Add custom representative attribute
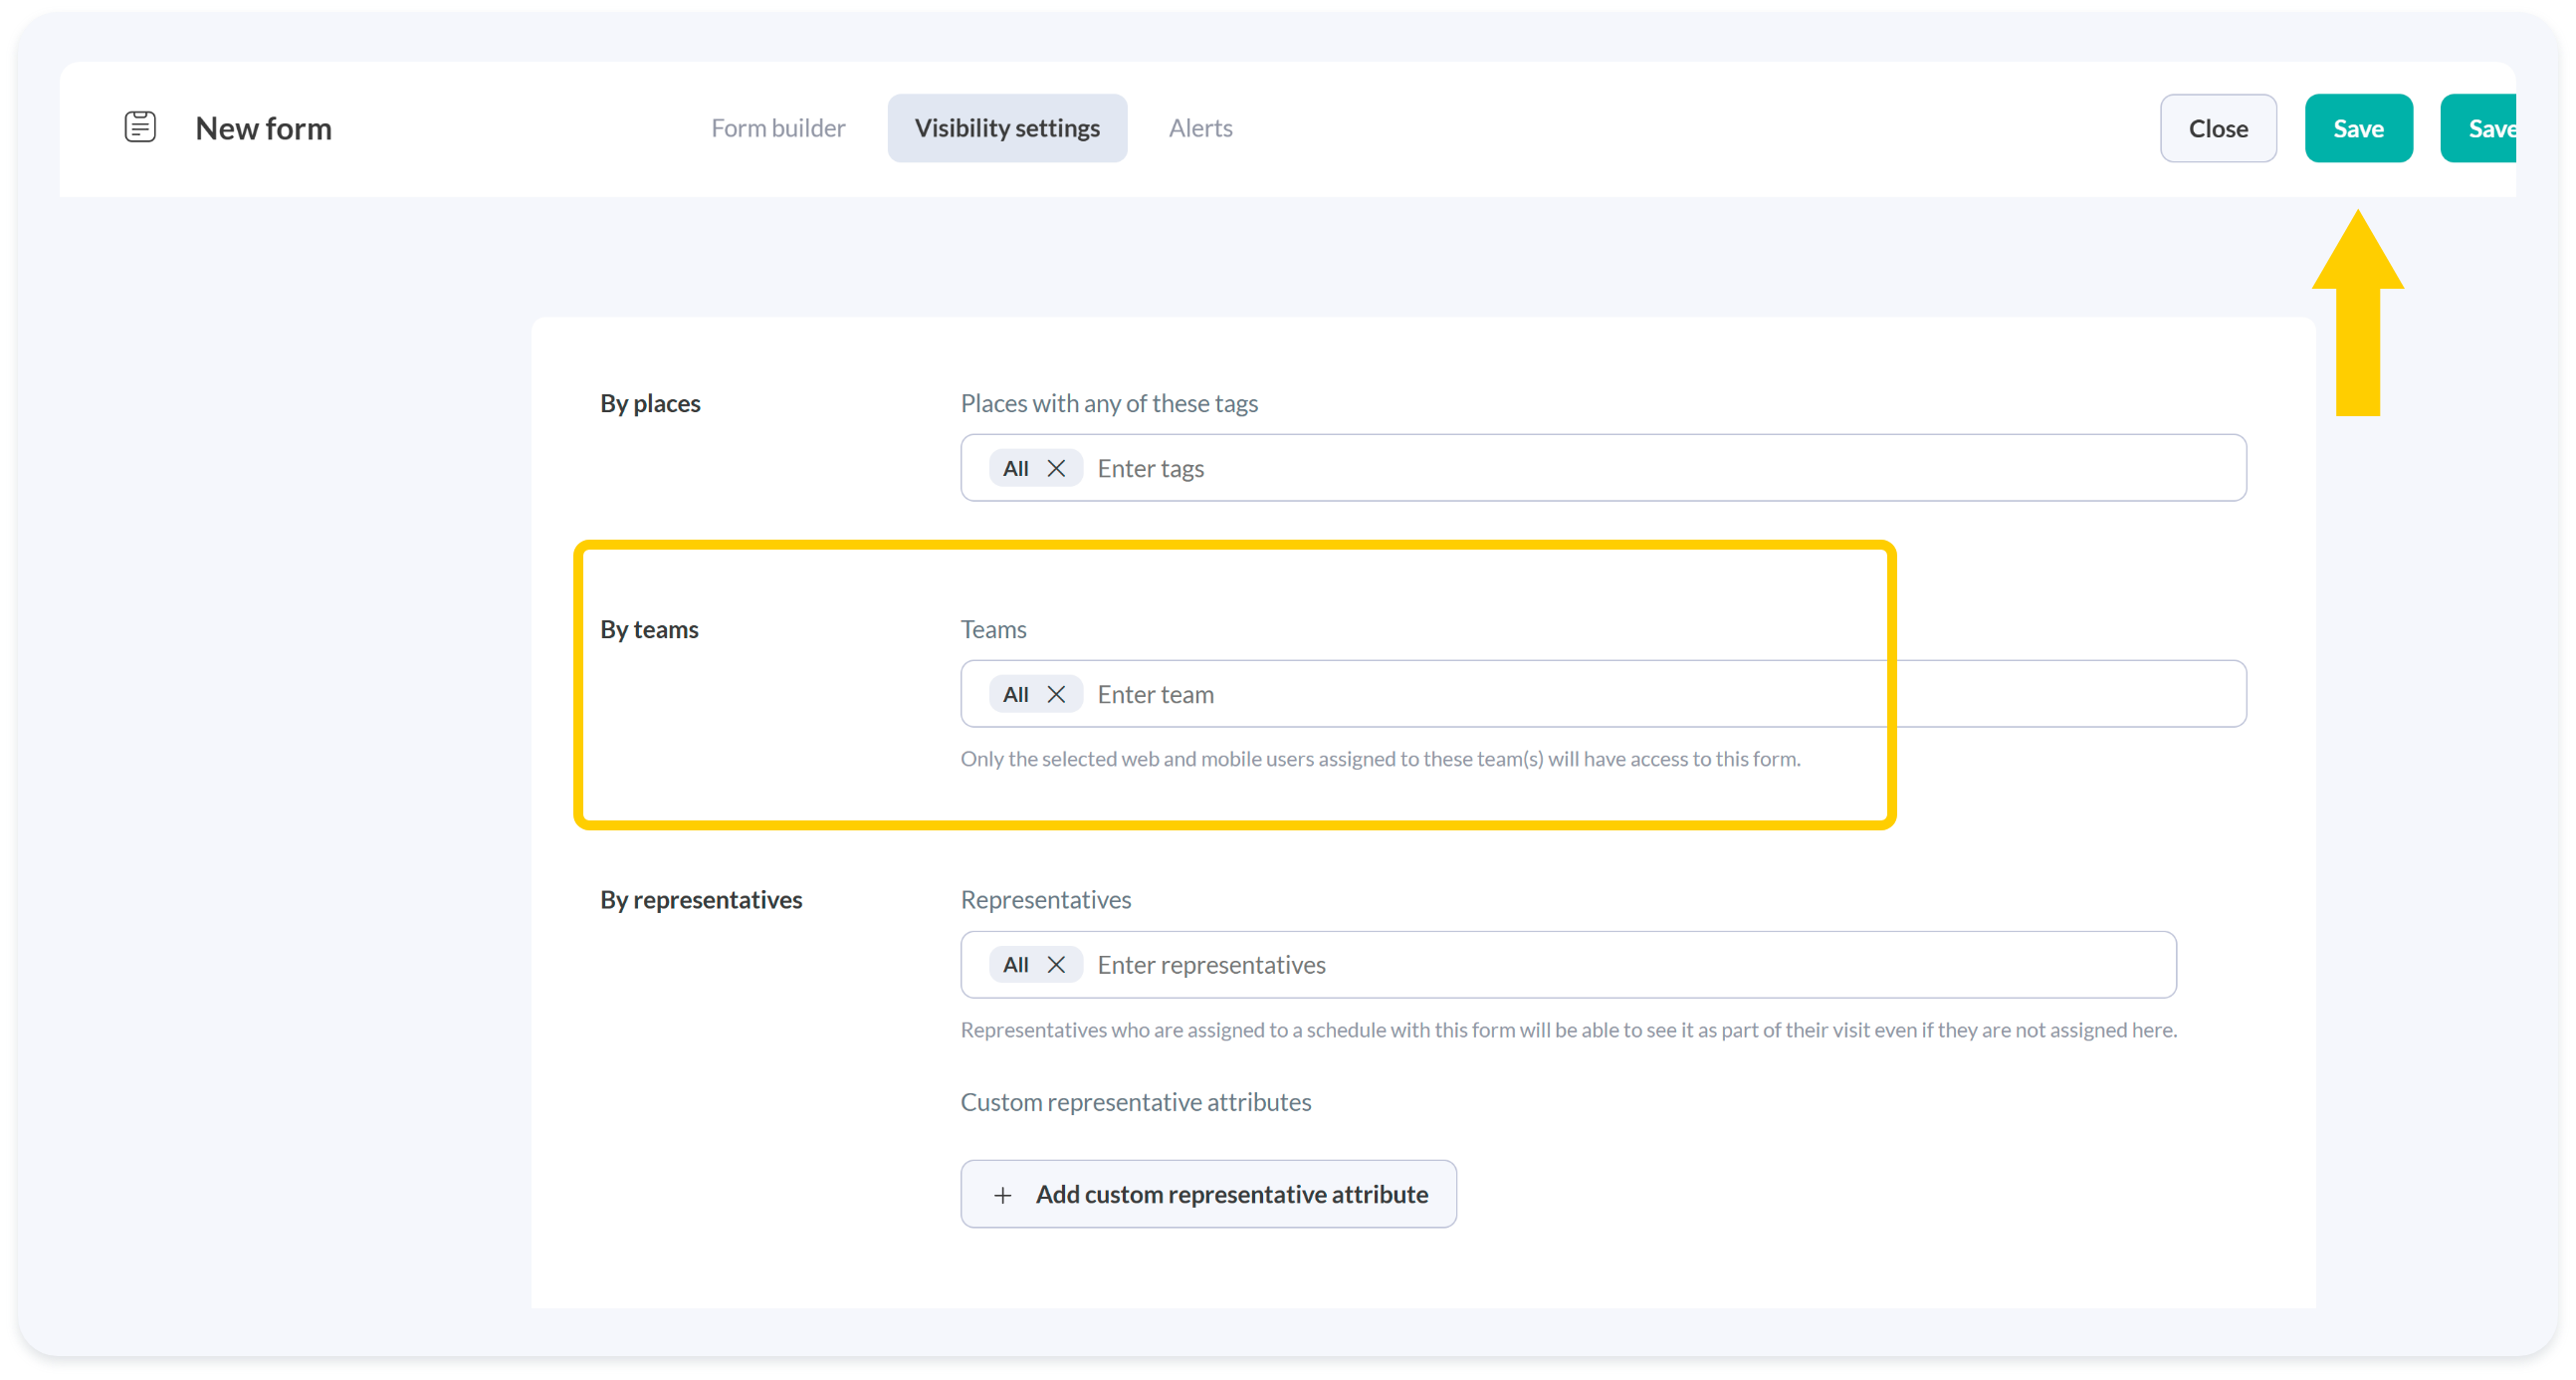2576x1380 pixels. 1230,1194
